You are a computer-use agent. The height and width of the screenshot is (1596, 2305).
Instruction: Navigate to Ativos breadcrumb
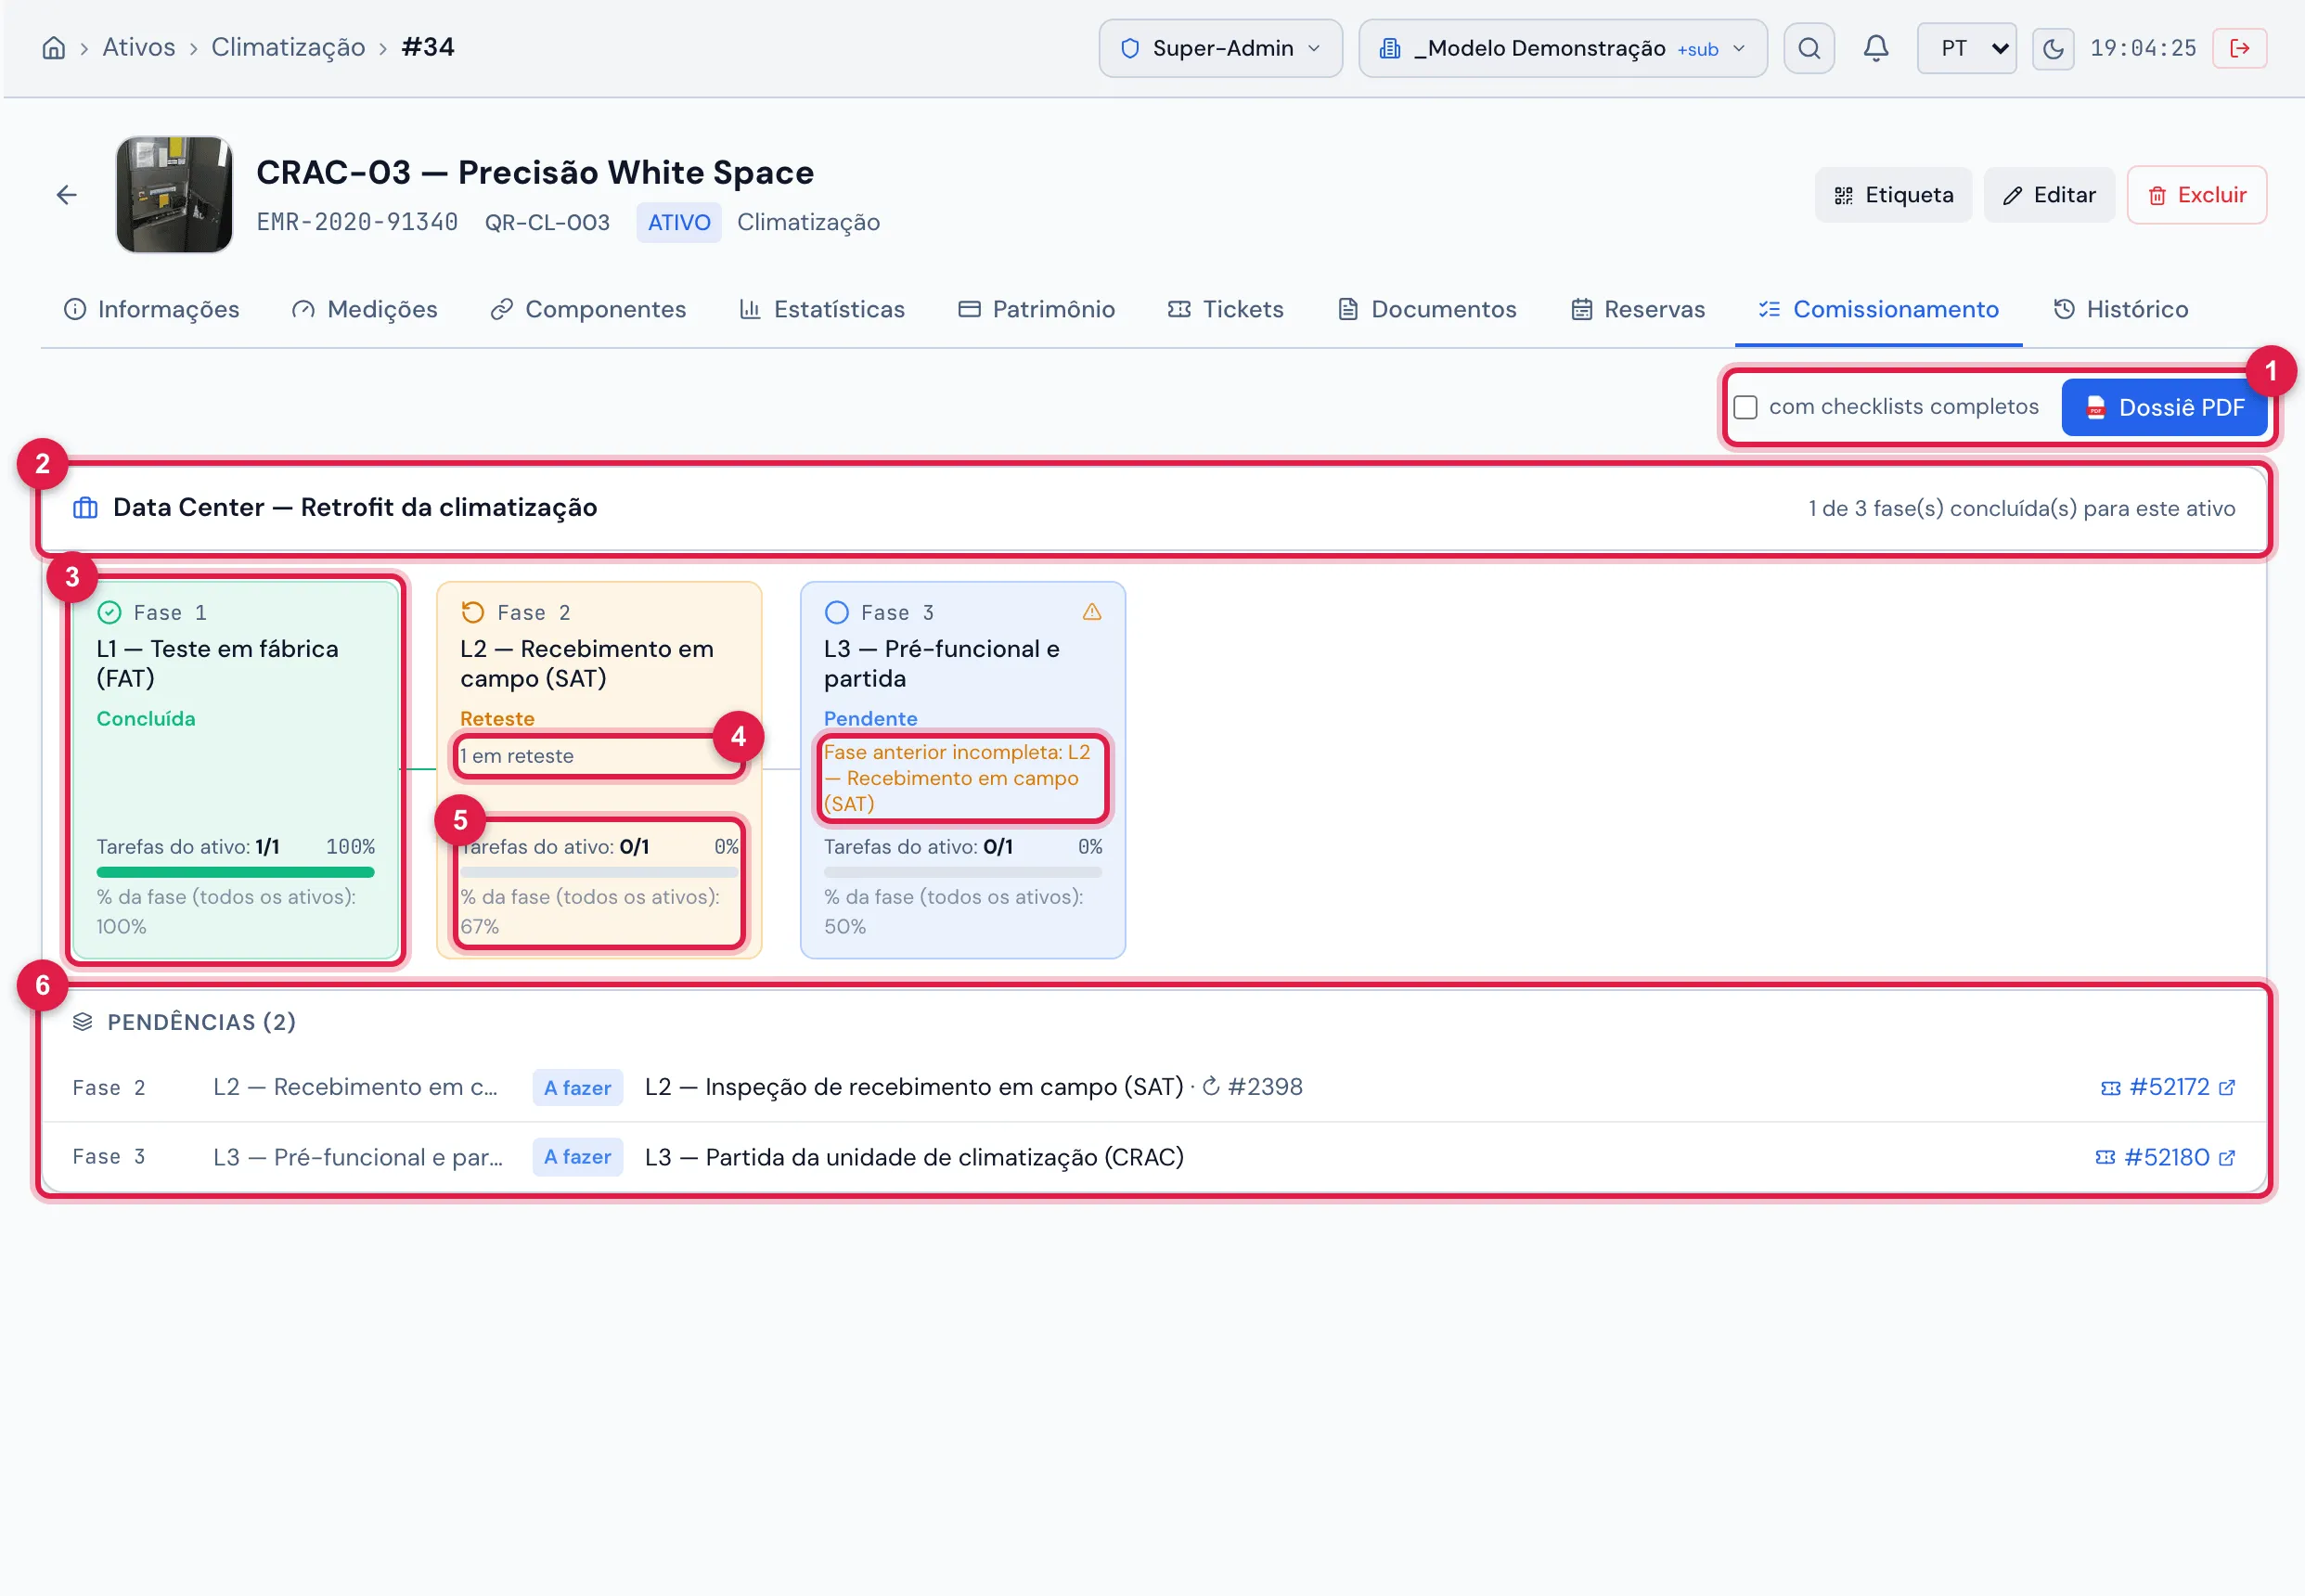click(x=138, y=48)
